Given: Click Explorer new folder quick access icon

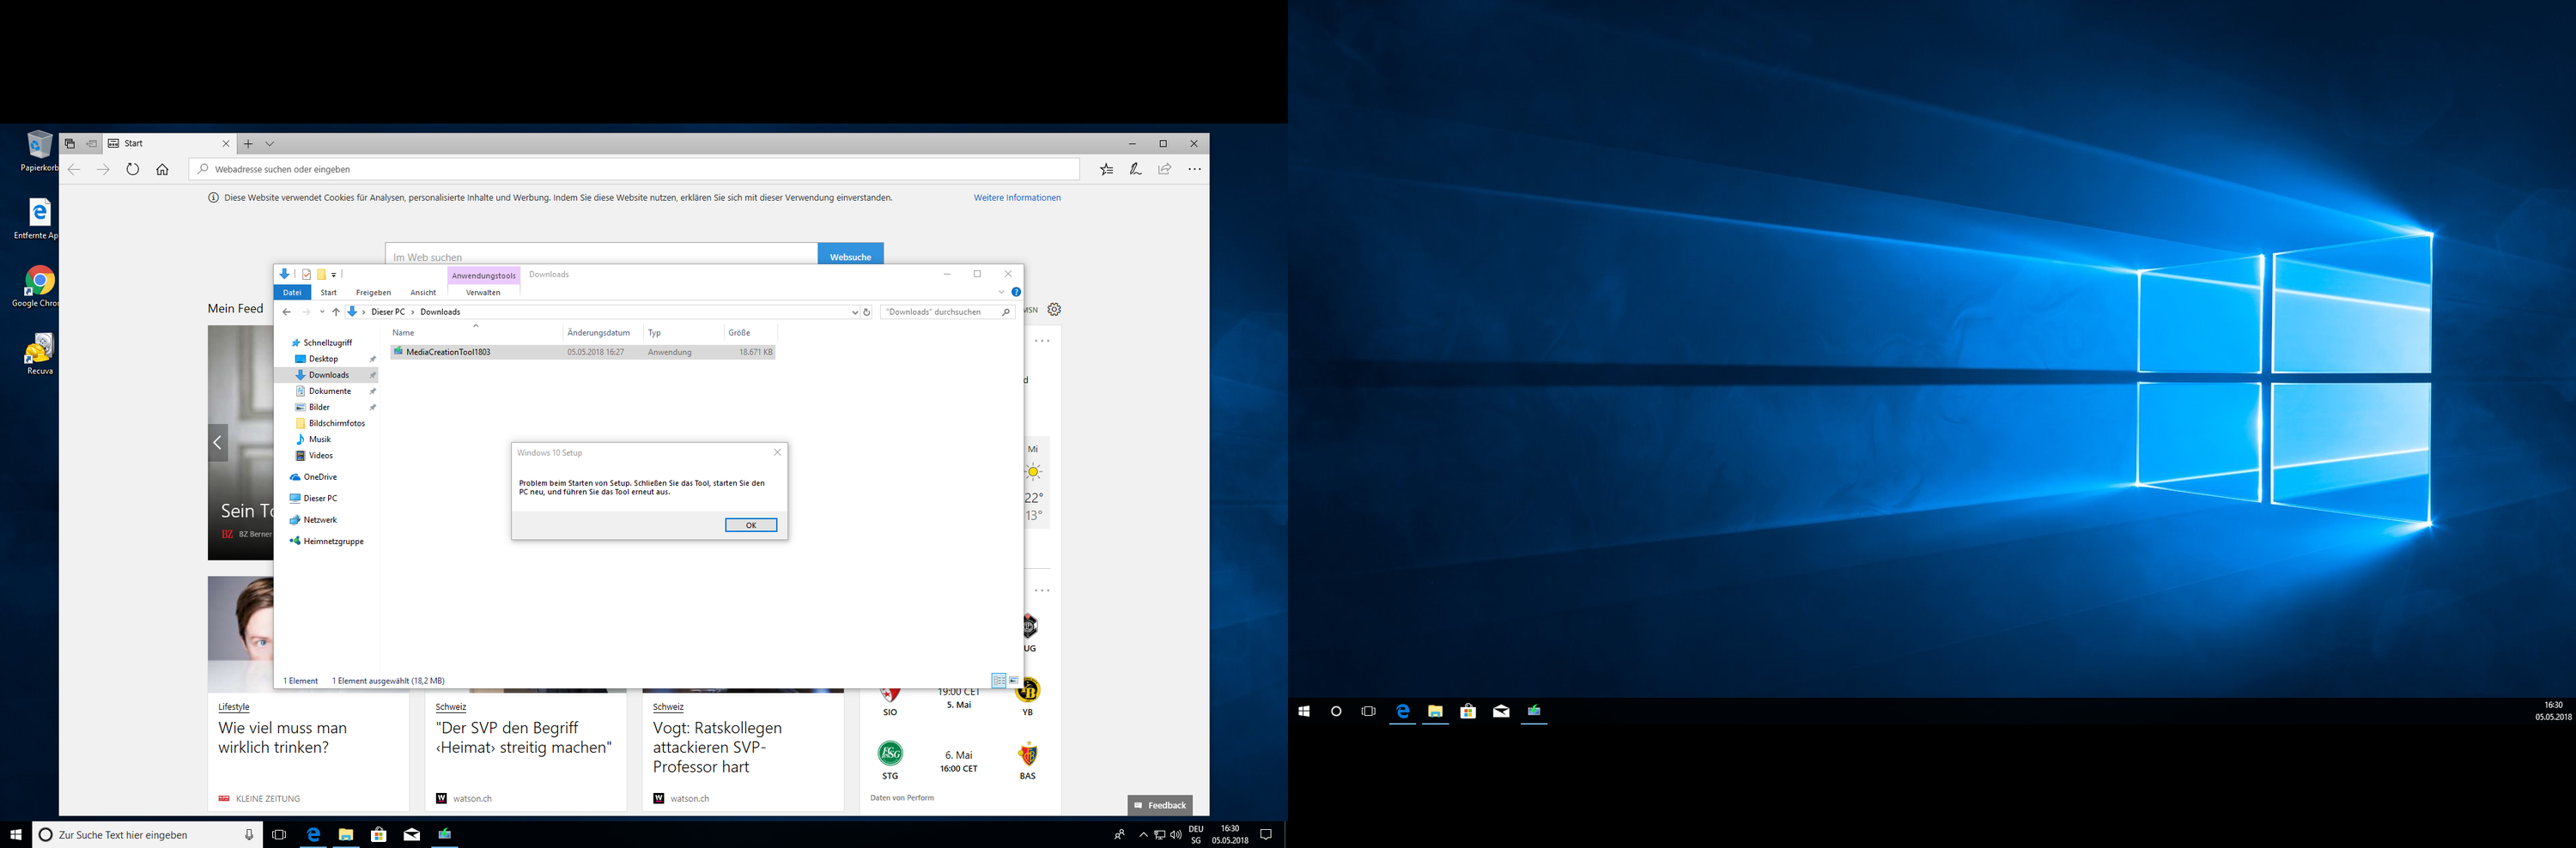Looking at the screenshot, I should pyautogui.click(x=321, y=274).
